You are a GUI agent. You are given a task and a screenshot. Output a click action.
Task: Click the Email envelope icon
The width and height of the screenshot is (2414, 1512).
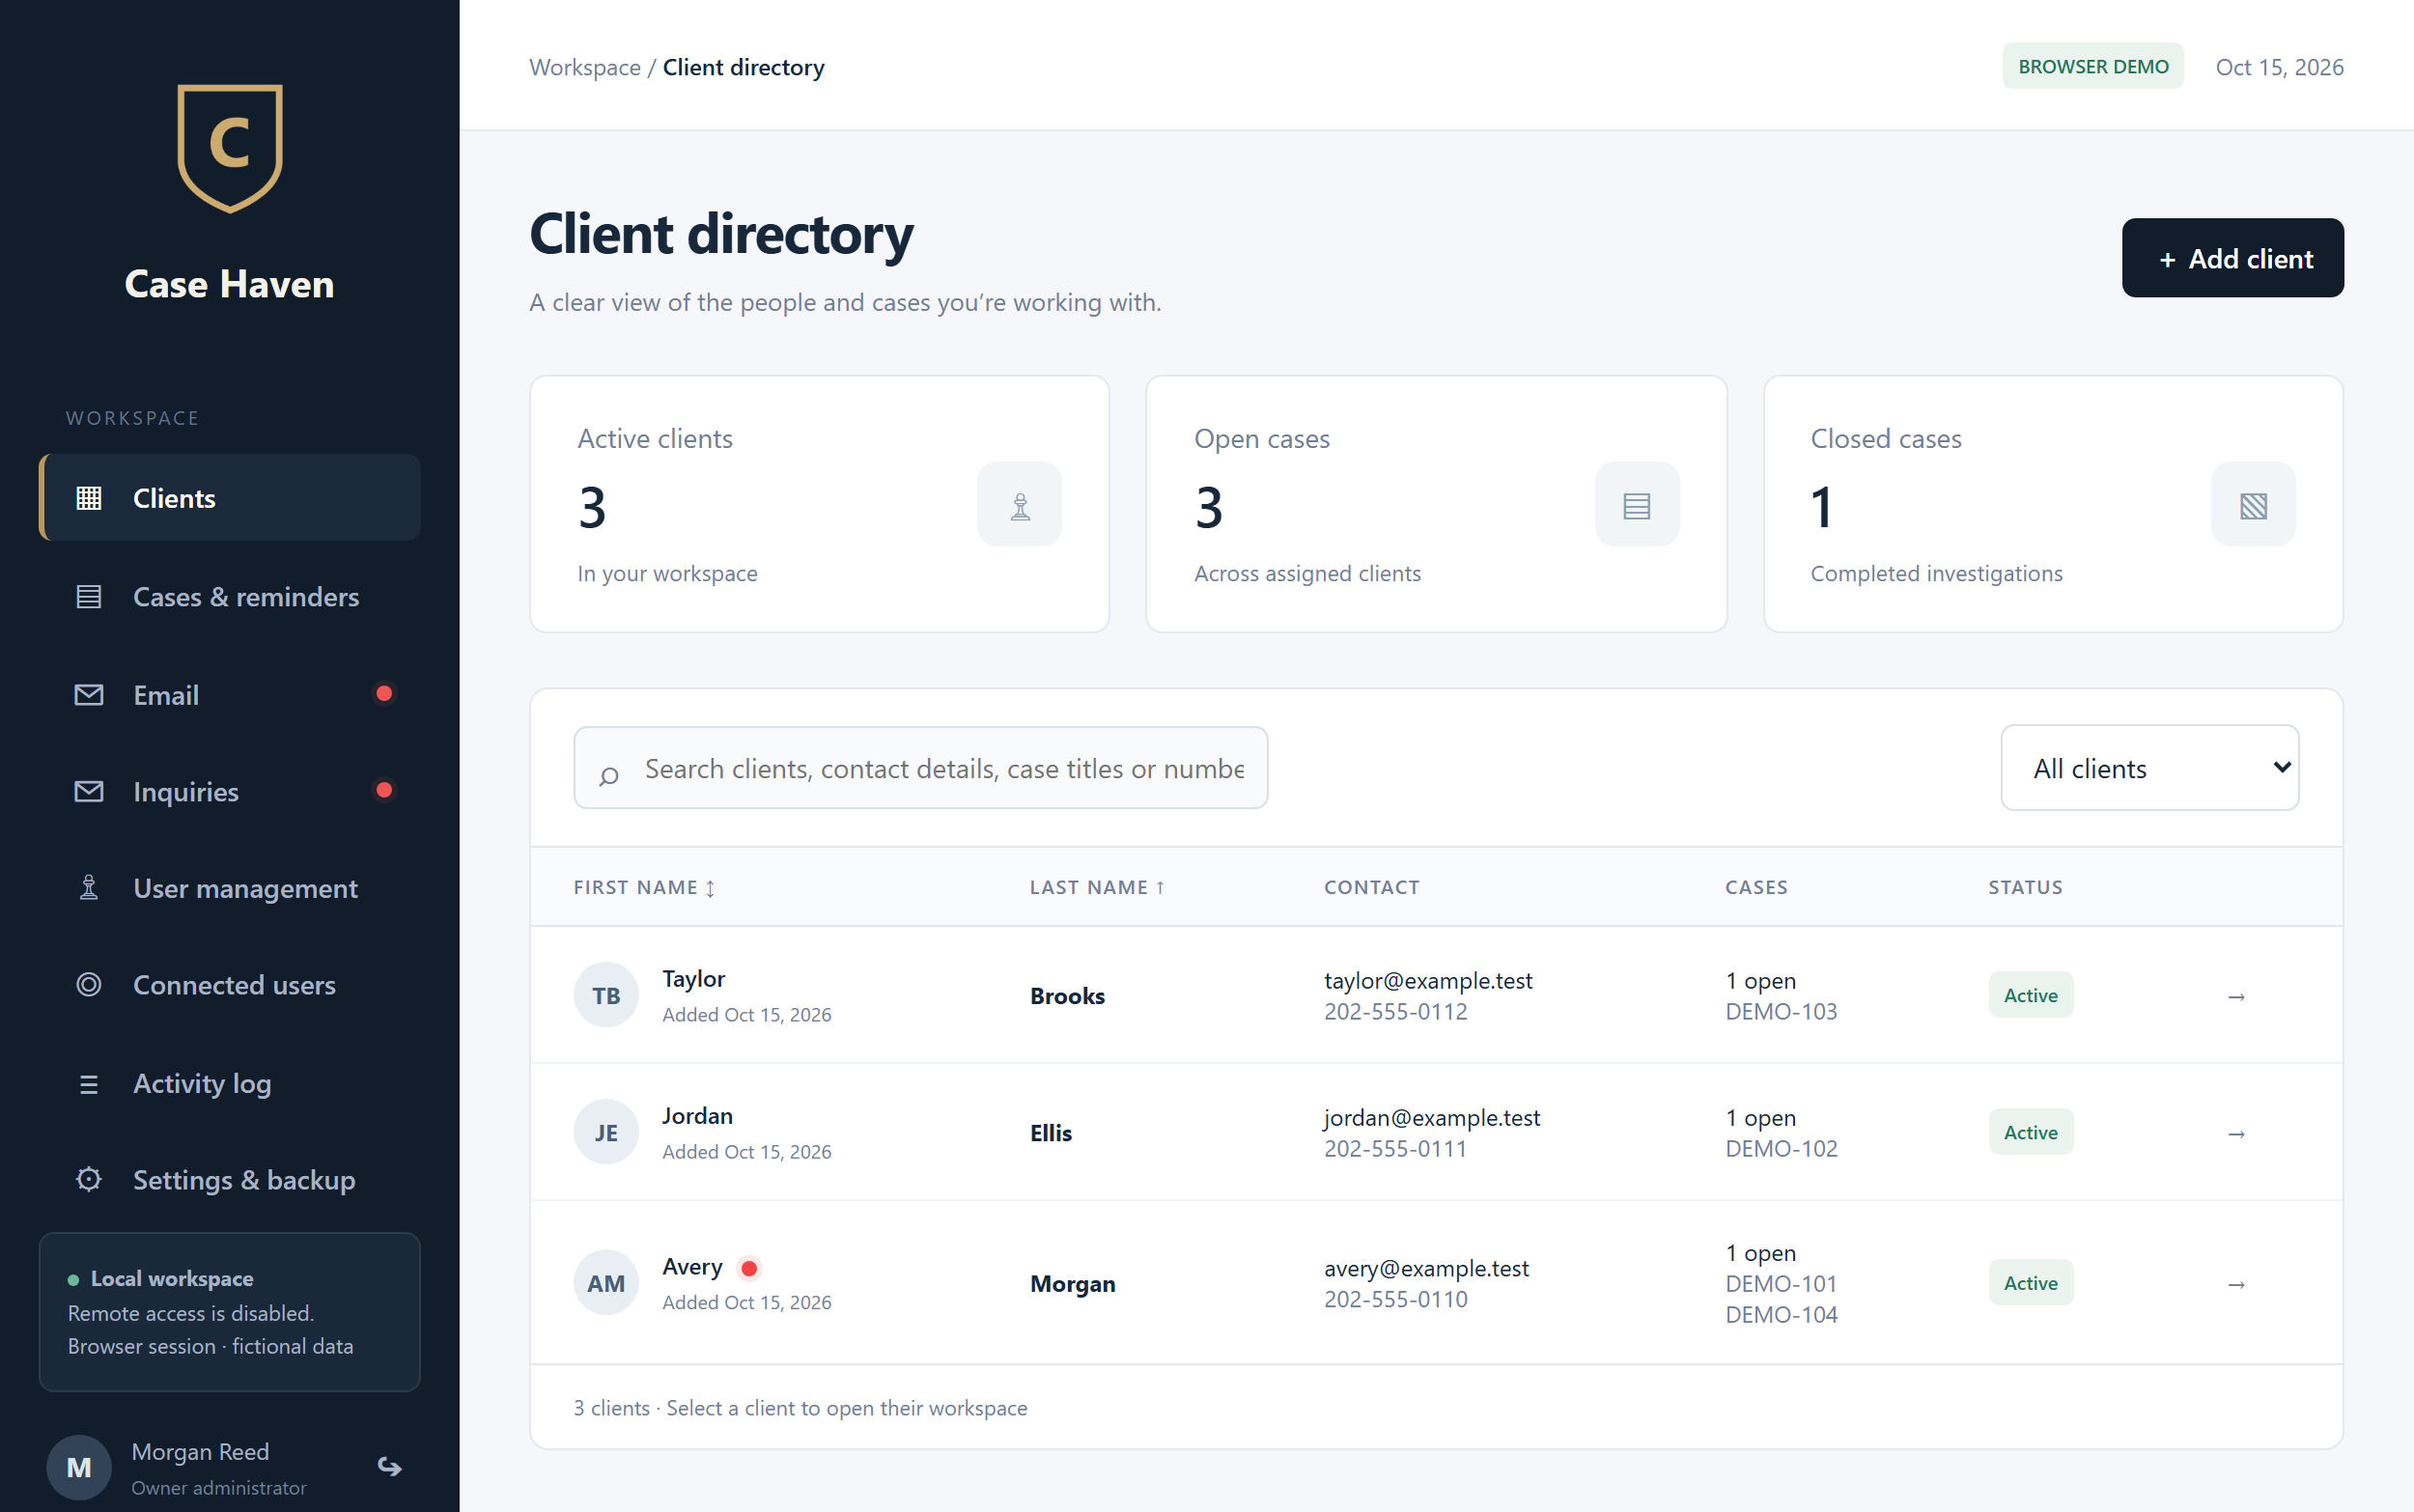click(x=89, y=695)
